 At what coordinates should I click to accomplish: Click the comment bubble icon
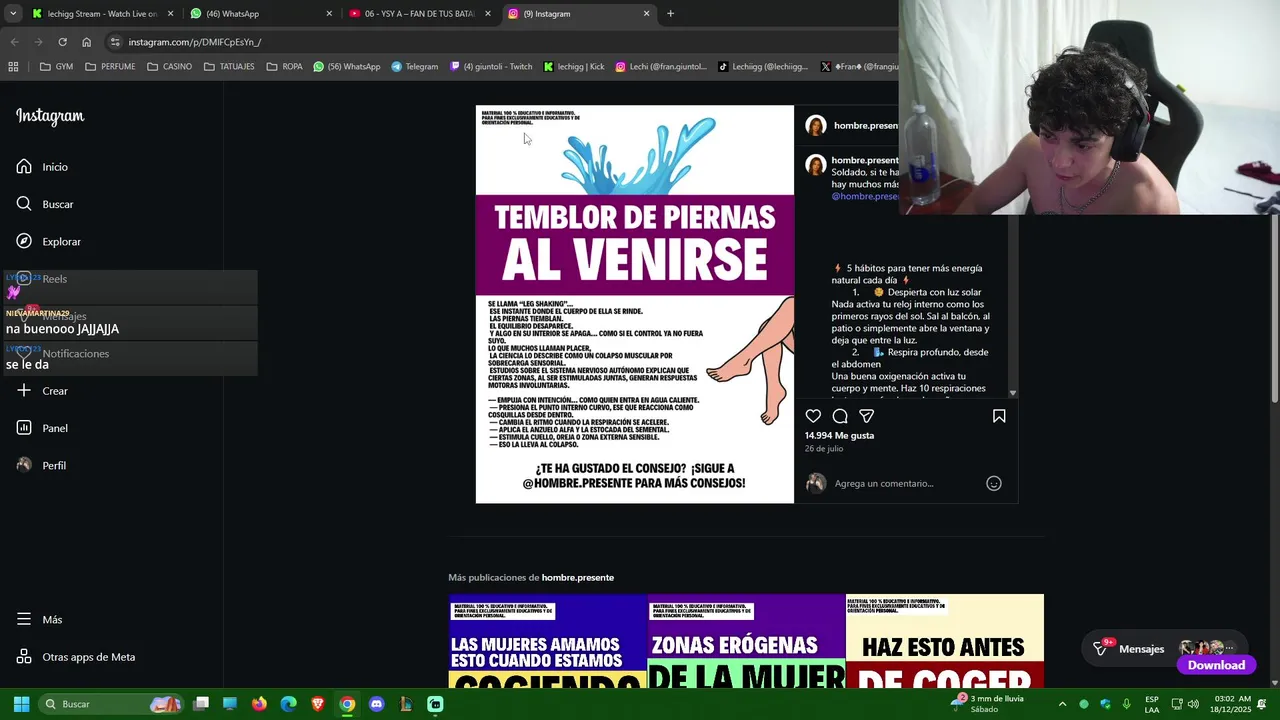tap(840, 416)
